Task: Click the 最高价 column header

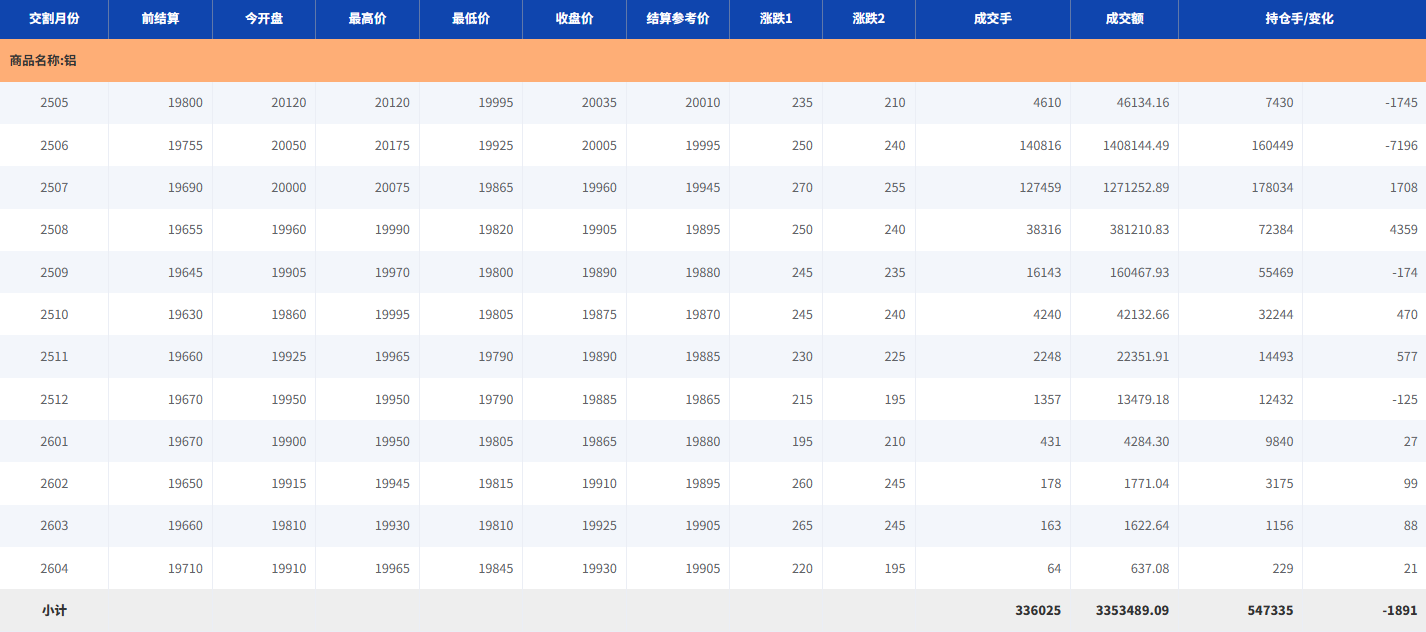Action: pyautogui.click(x=367, y=19)
